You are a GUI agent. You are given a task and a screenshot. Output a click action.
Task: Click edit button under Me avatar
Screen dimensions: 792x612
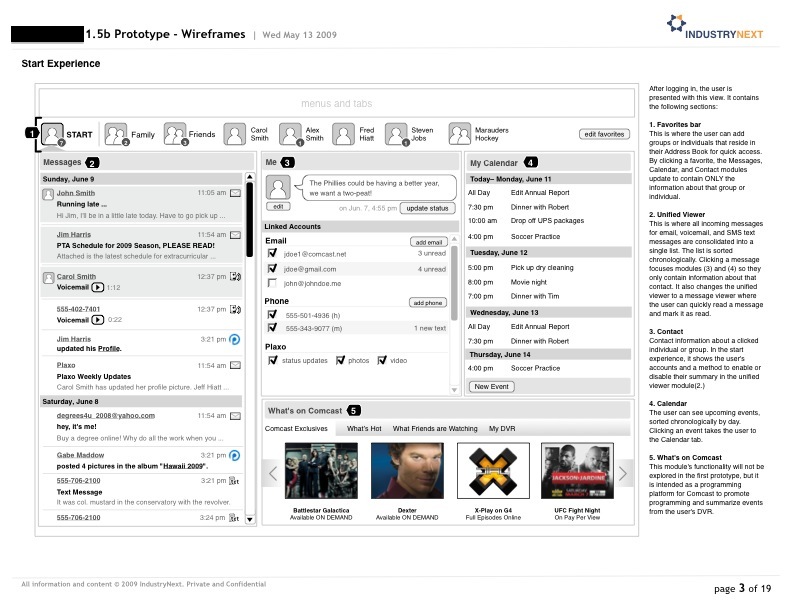(x=278, y=207)
